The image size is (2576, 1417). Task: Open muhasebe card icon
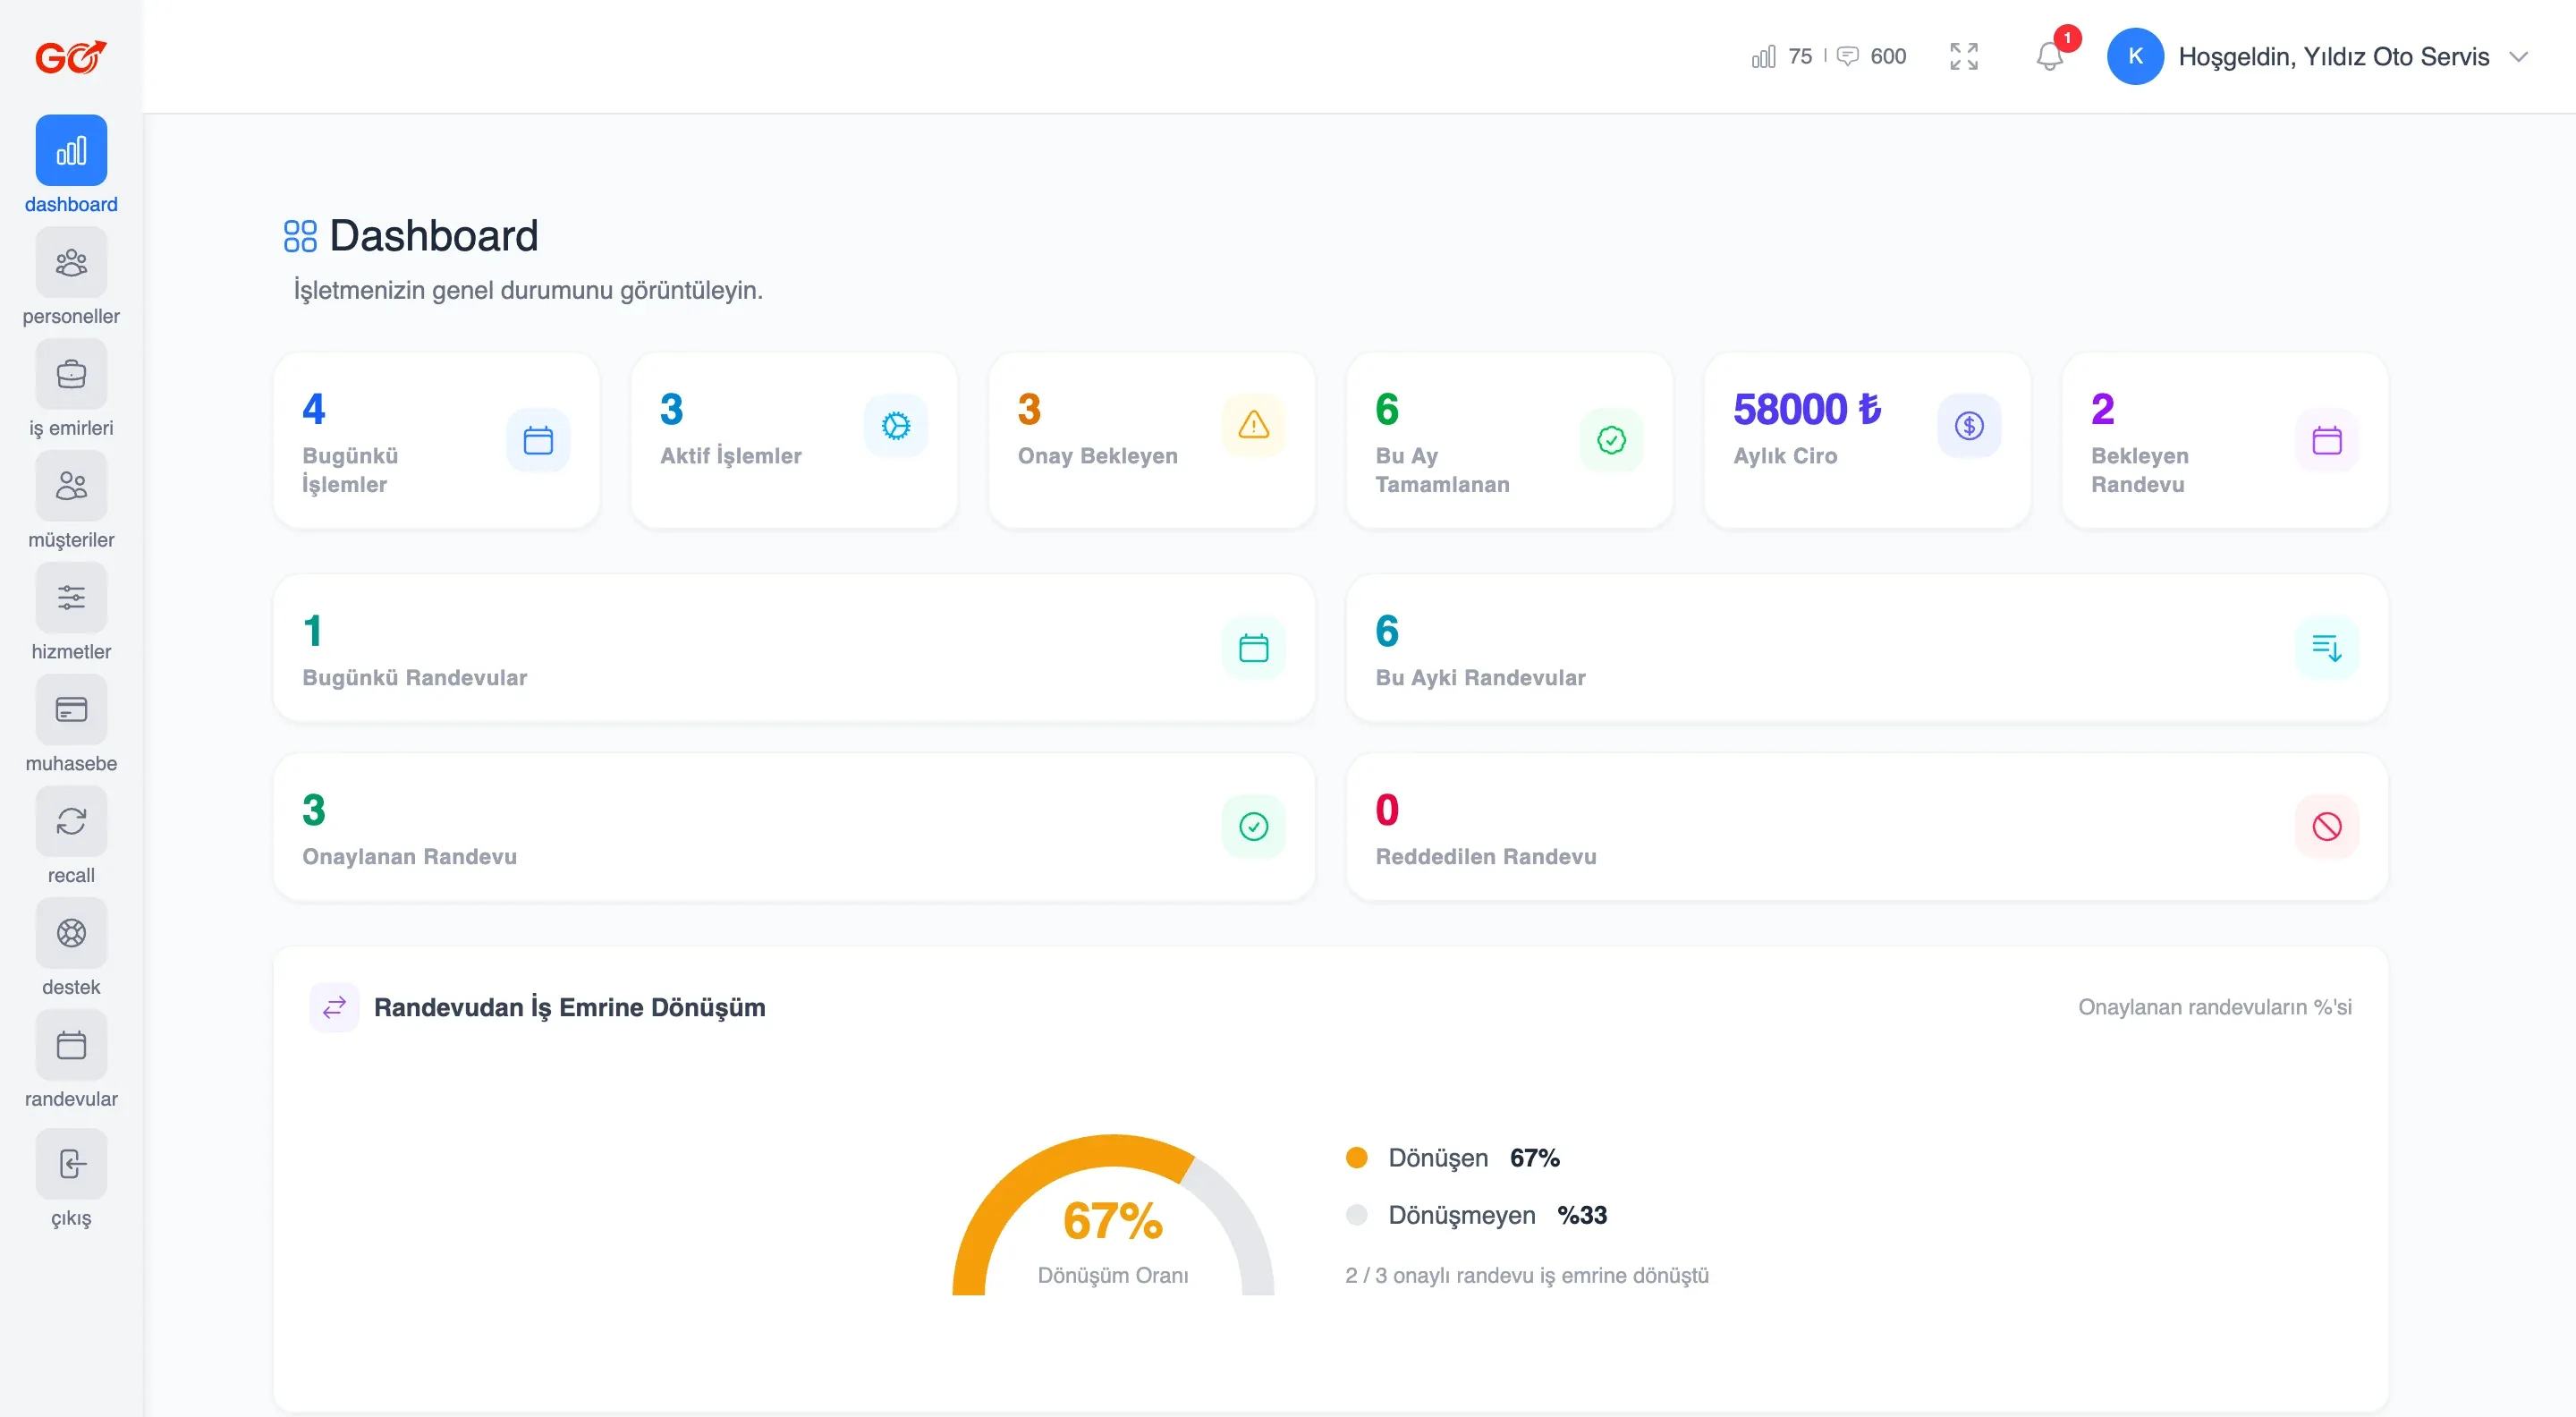coord(71,710)
